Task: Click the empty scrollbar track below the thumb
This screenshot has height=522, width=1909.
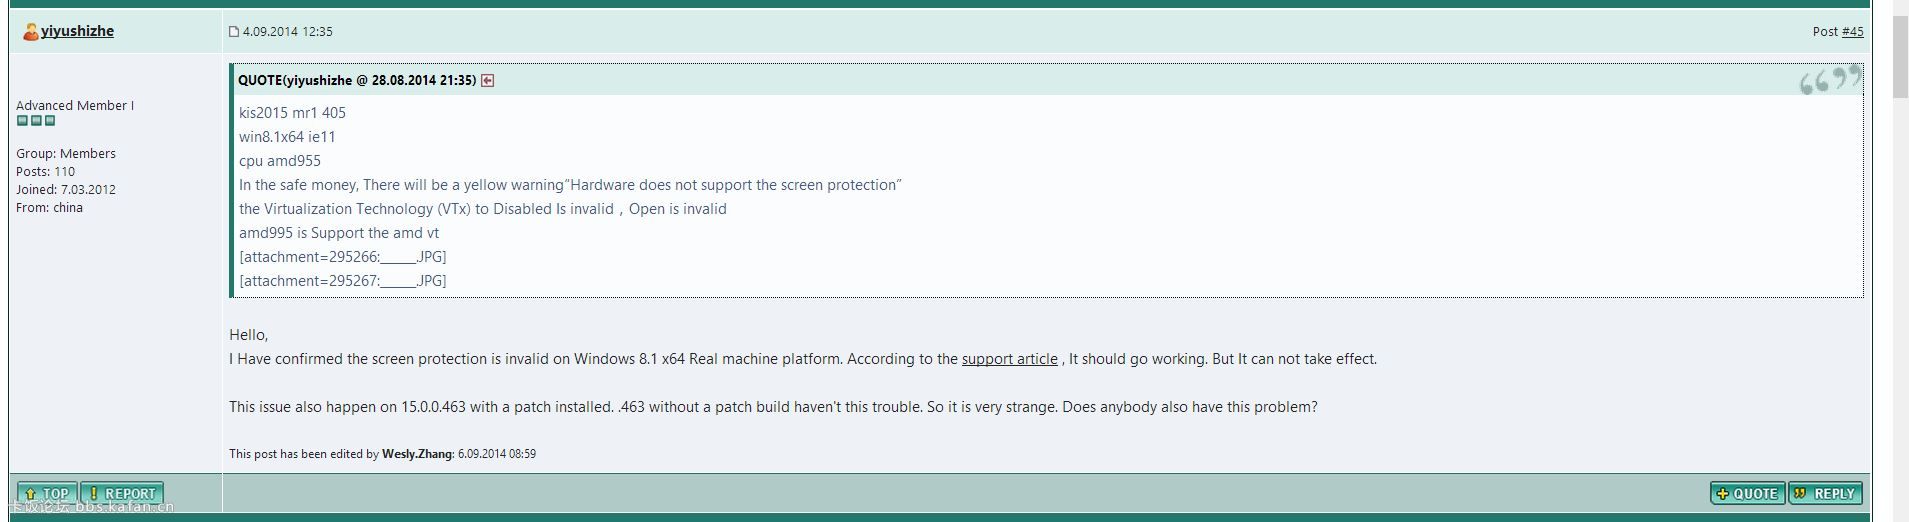Action: pos(1900,300)
